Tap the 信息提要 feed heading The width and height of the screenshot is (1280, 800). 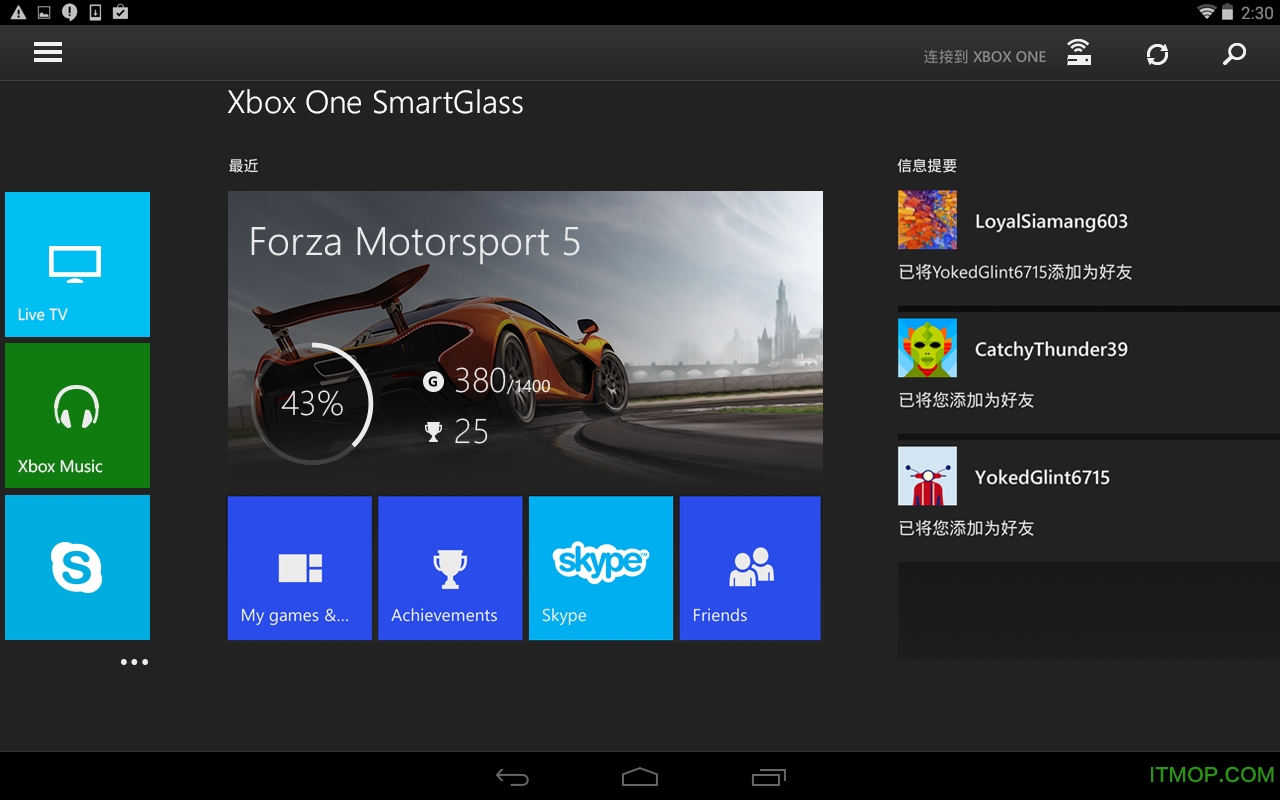coord(927,166)
